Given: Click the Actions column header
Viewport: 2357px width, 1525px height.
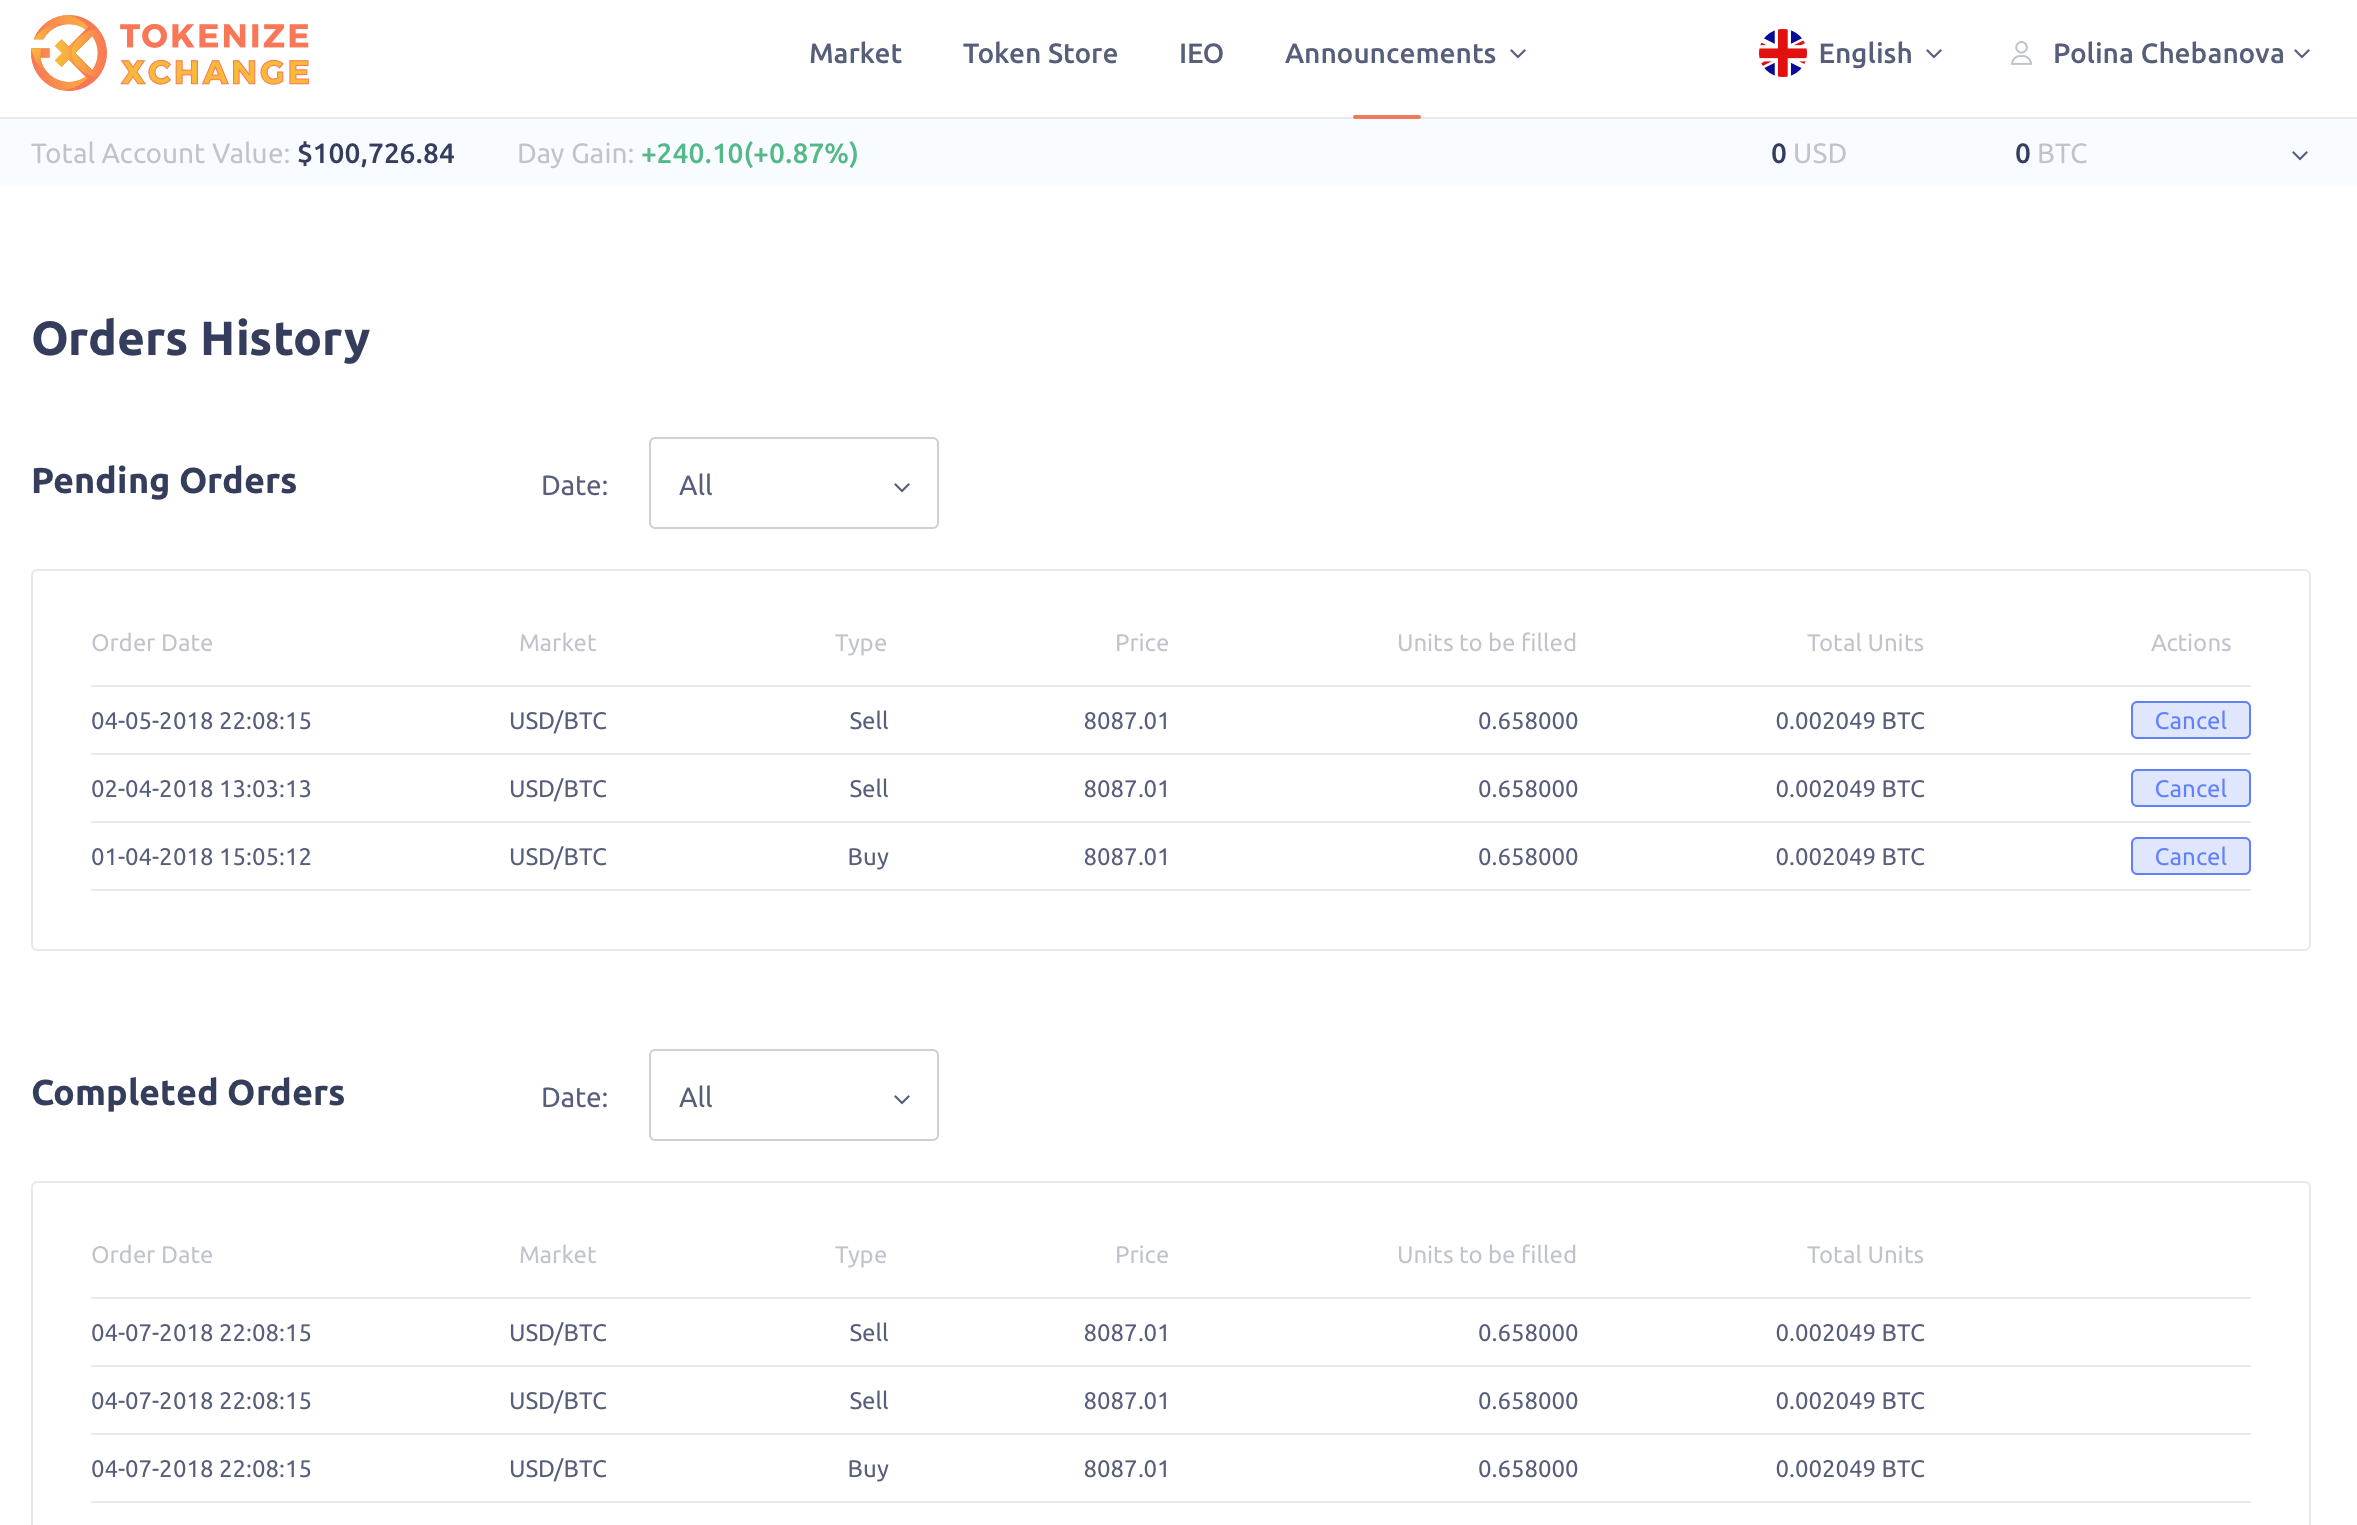Looking at the screenshot, I should (x=2191, y=642).
